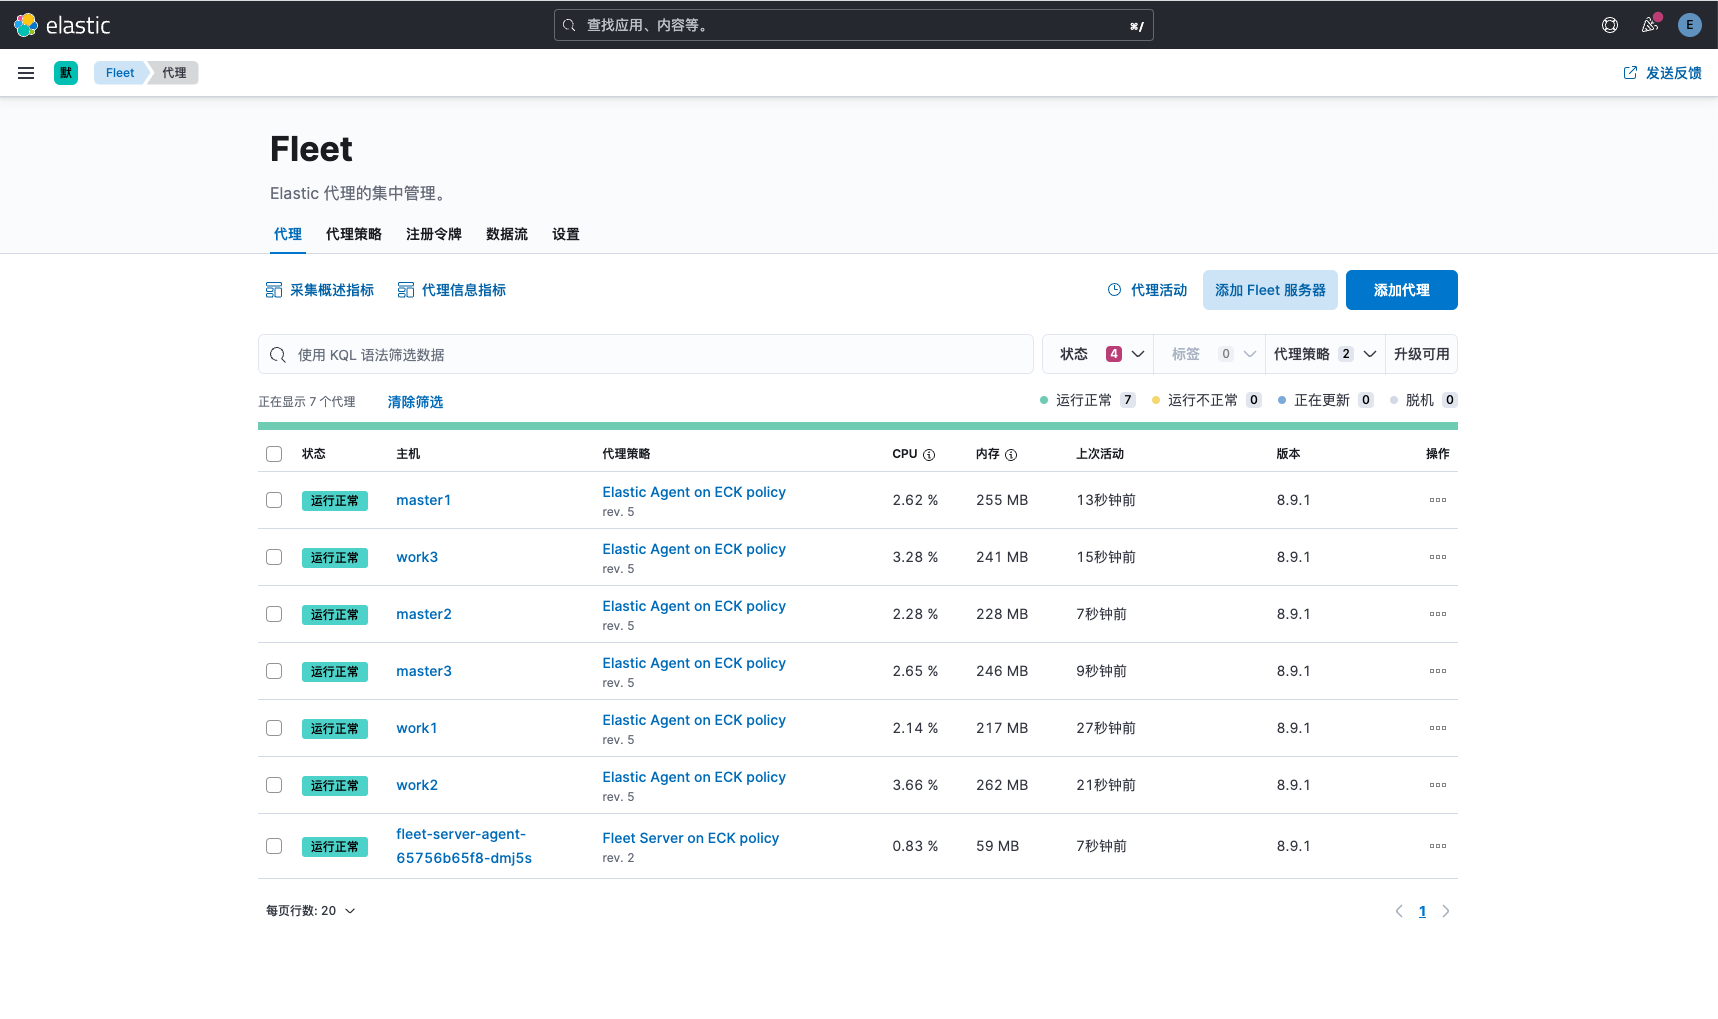Open actions menu for work2
Screen dimensions: 1718x1019
(1438, 785)
